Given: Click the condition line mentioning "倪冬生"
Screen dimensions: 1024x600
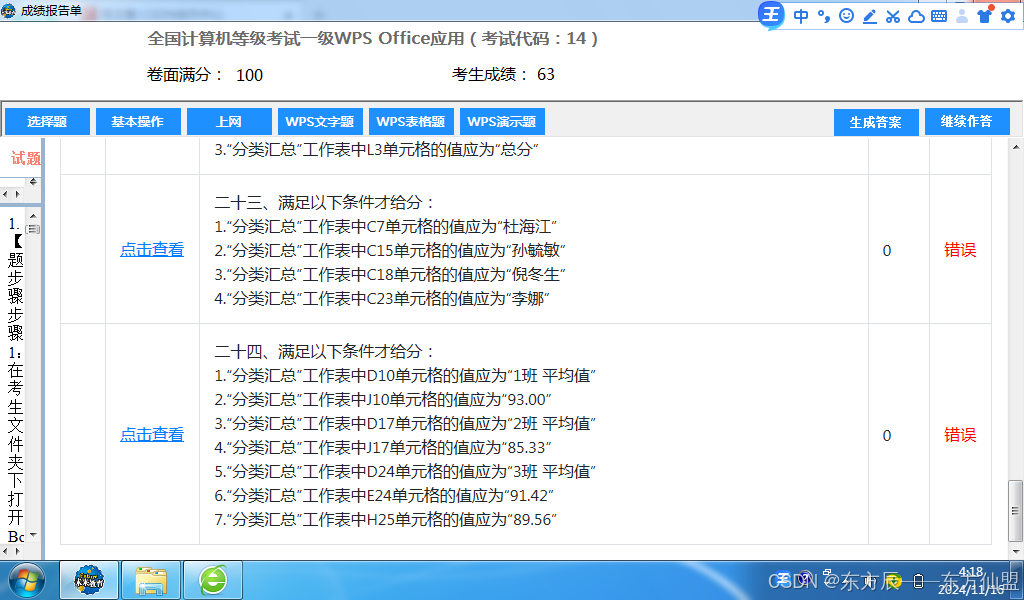Looking at the screenshot, I should pos(390,275).
